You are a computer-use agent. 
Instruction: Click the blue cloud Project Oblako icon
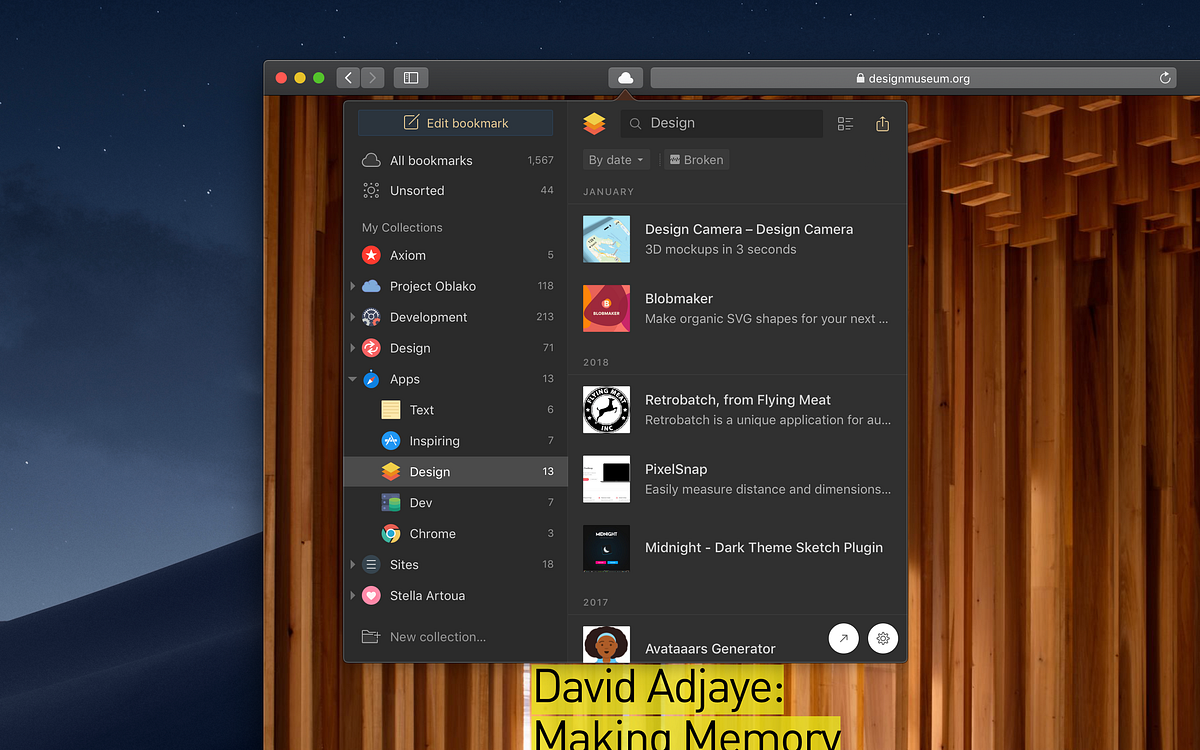[371, 286]
